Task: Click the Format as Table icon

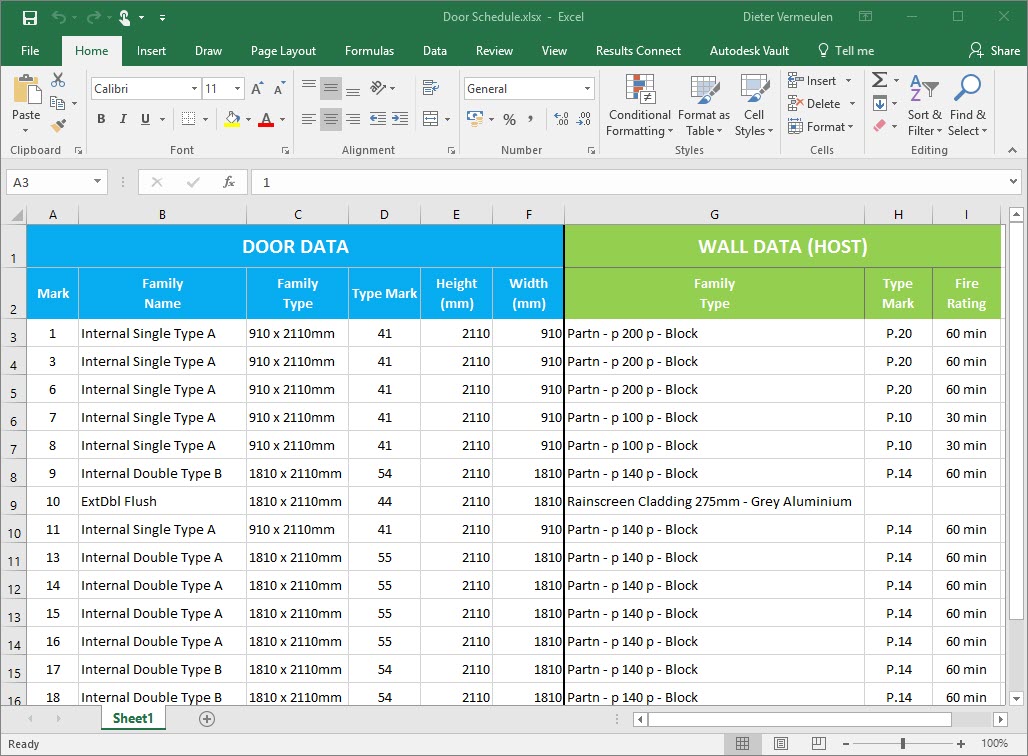Action: 703,105
